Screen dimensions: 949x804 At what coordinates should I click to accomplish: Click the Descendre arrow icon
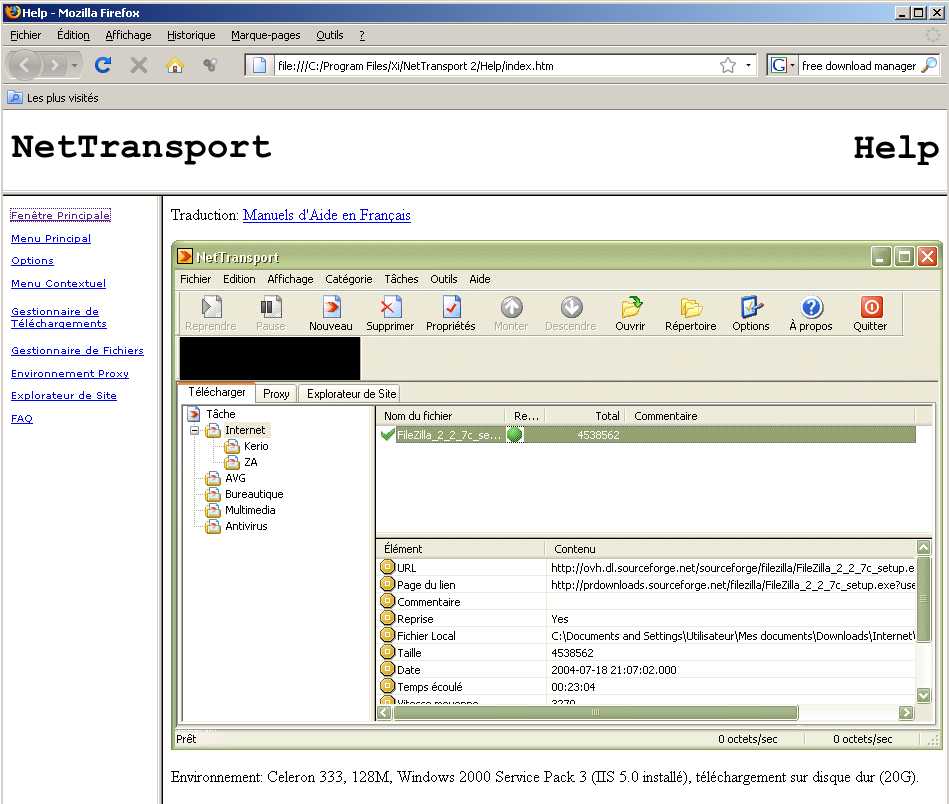(x=571, y=308)
